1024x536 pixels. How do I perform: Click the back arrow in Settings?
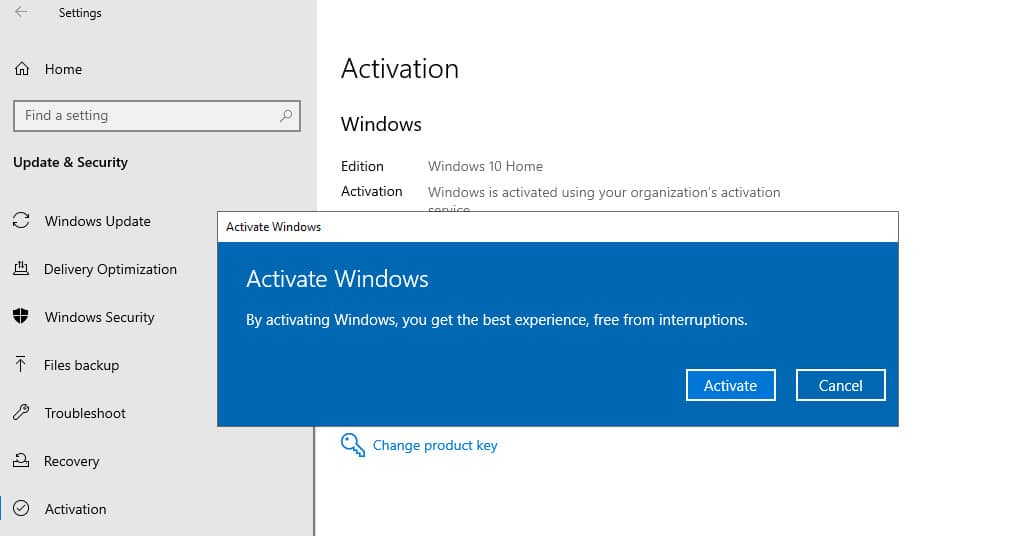pos(22,12)
